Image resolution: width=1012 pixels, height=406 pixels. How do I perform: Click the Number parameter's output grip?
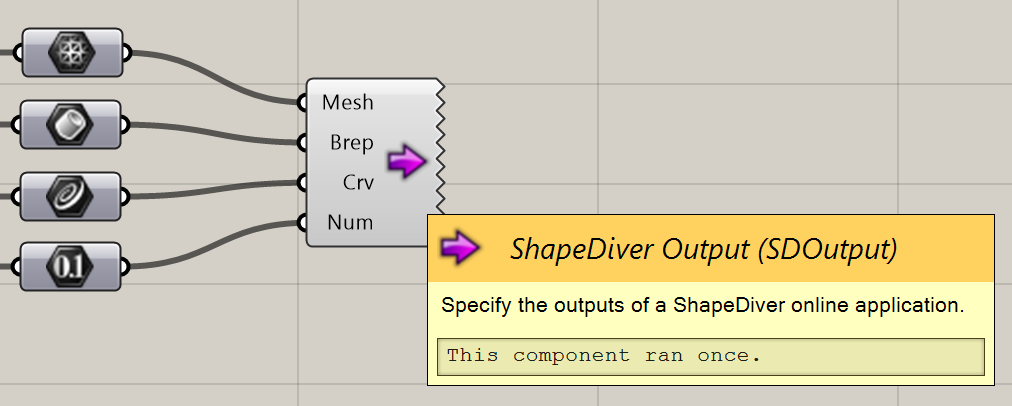pos(126,267)
